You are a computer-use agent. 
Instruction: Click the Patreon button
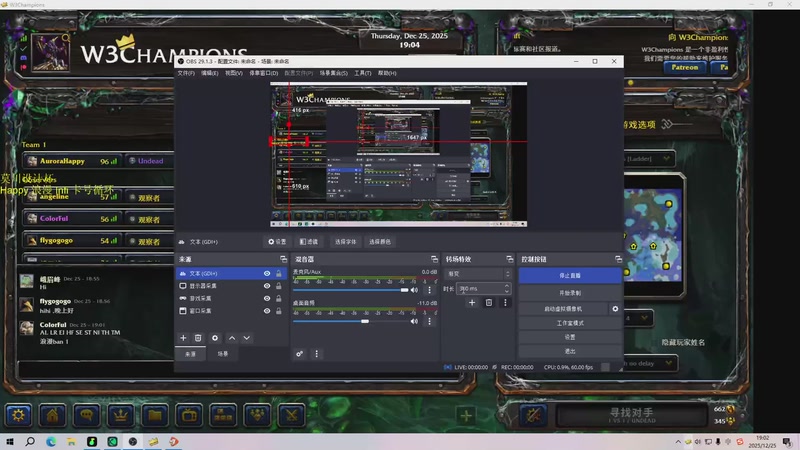pyautogui.click(x=684, y=67)
